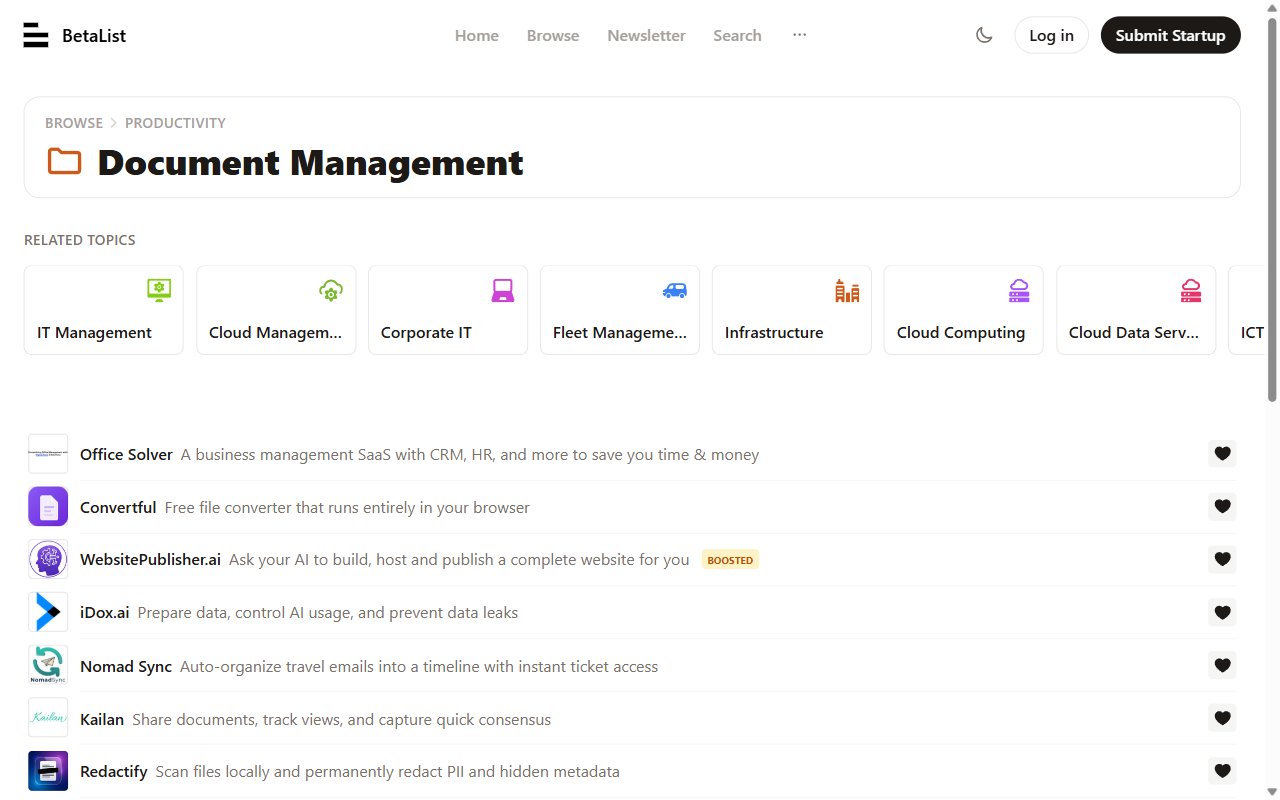Click the orange folder icon beside title
This screenshot has width=1280, height=800.
[x=65, y=161]
